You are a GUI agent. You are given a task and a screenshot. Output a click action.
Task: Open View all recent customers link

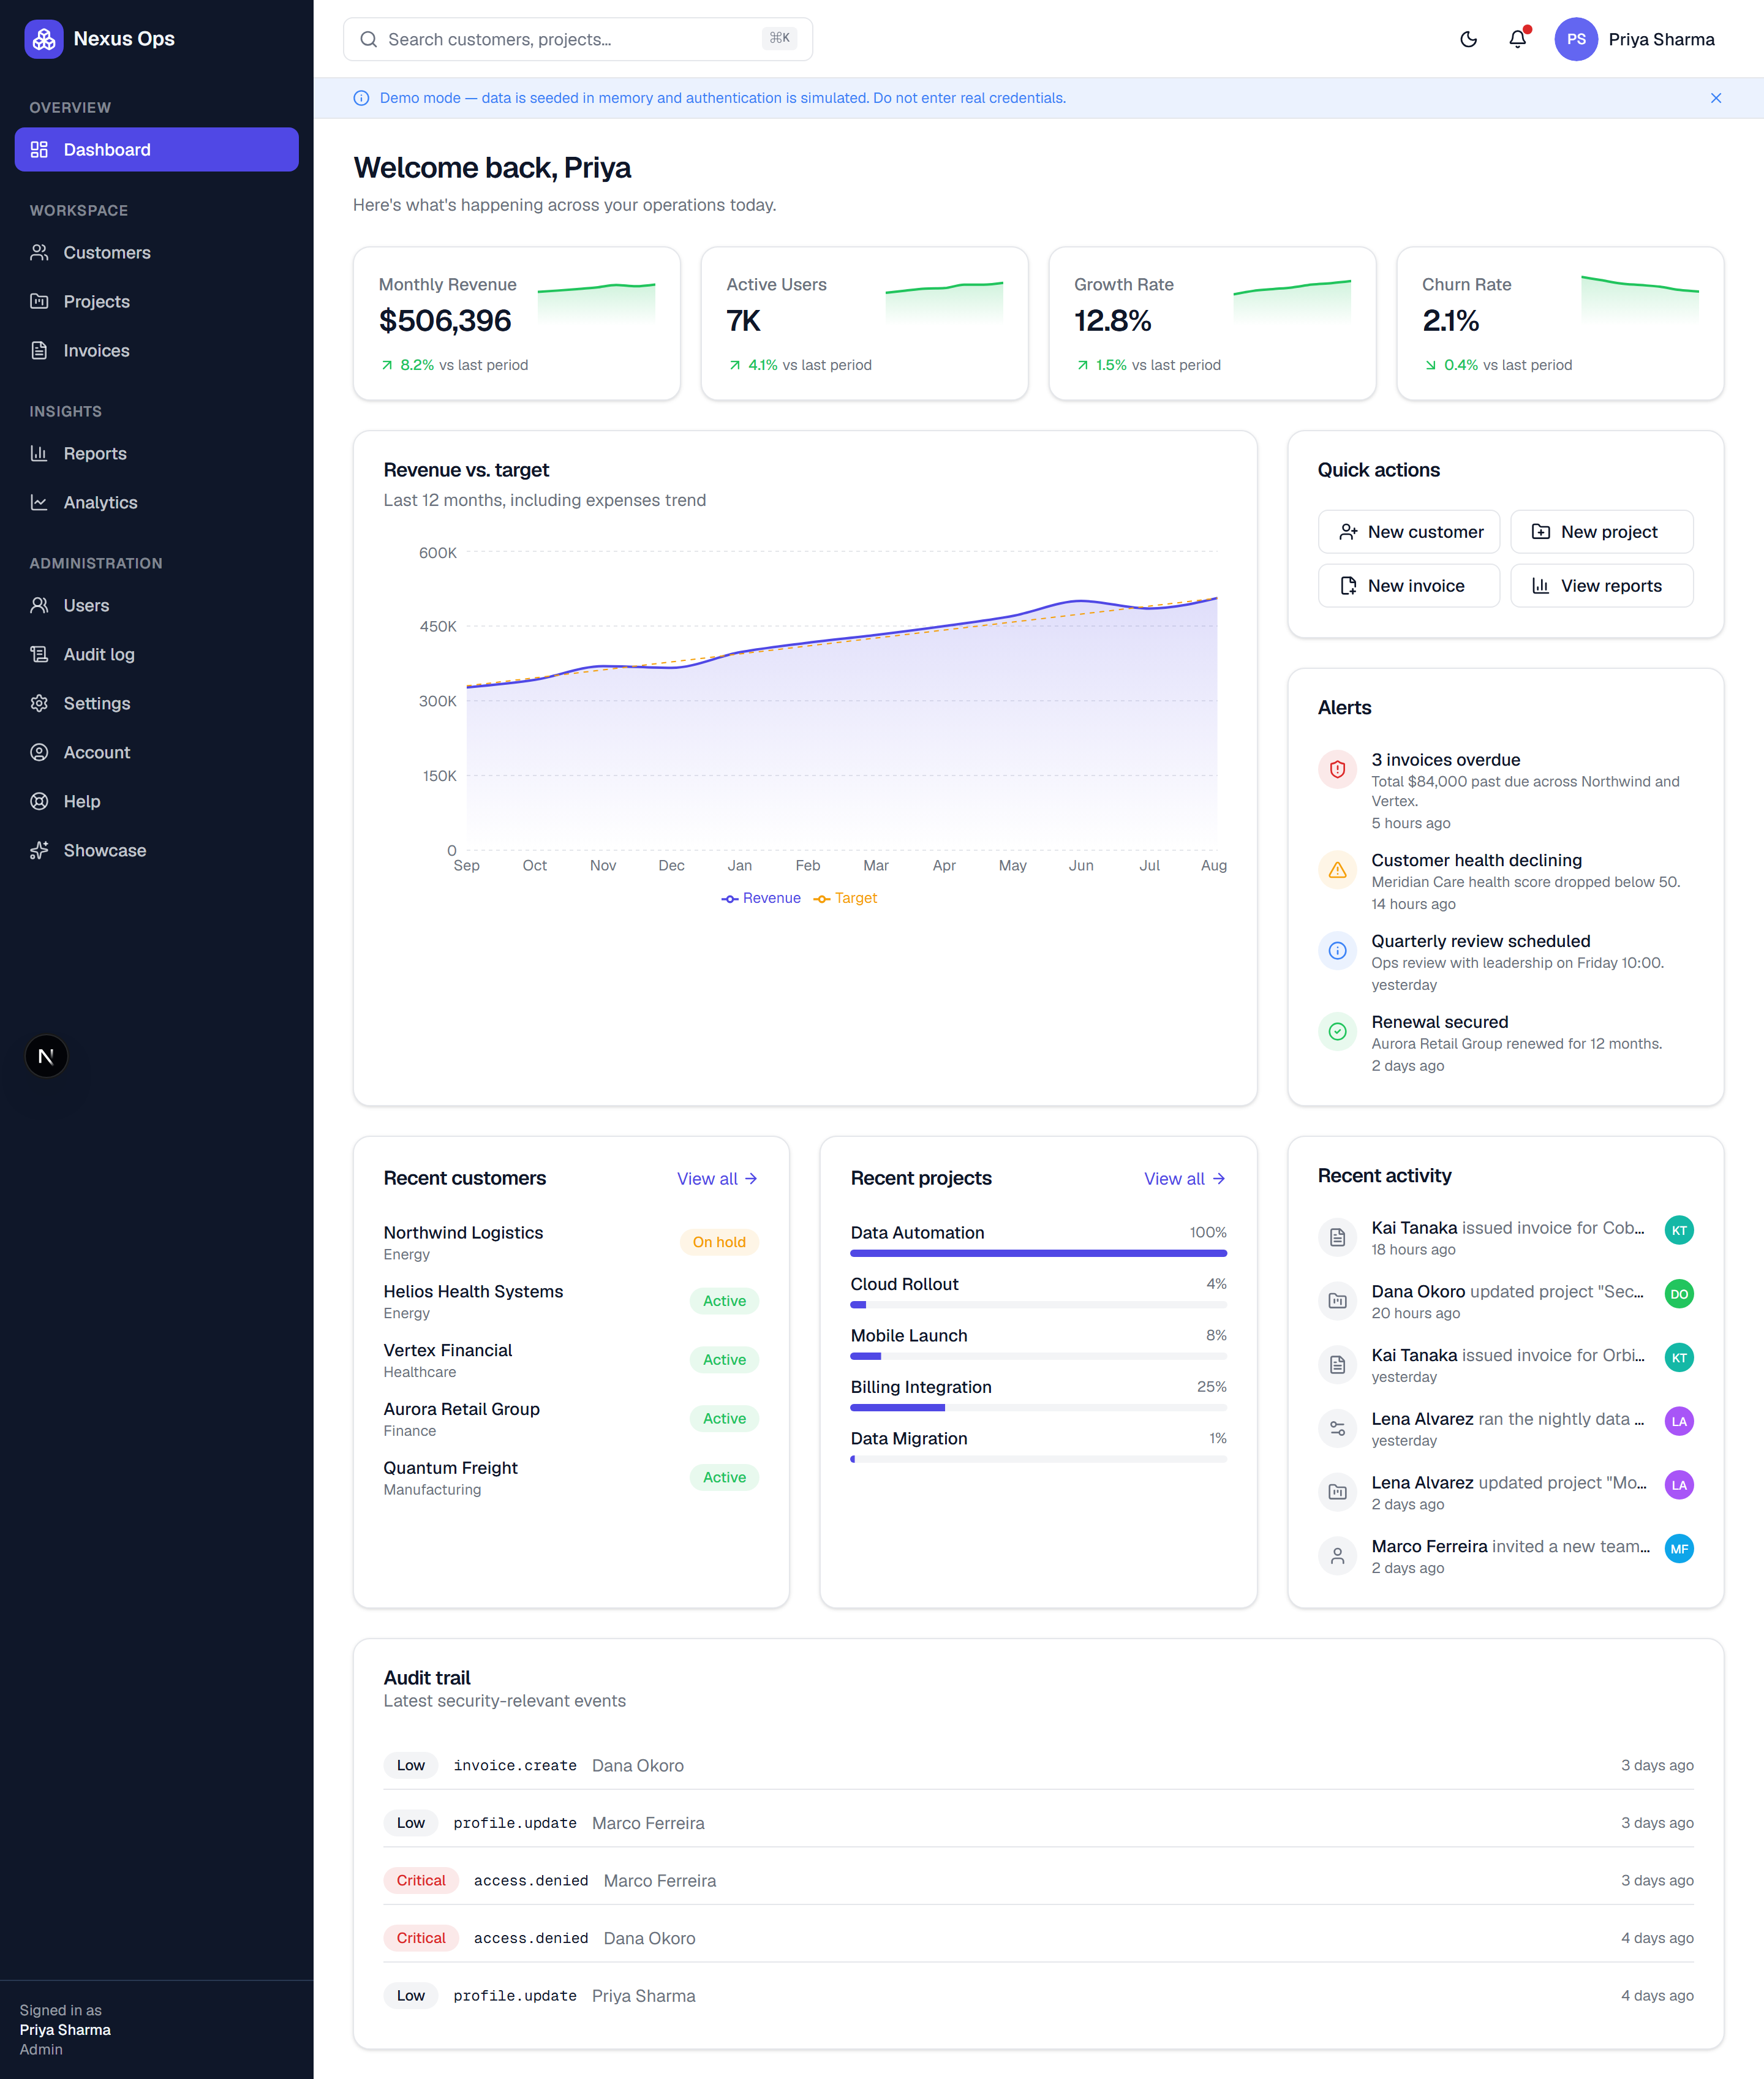[x=717, y=1178]
